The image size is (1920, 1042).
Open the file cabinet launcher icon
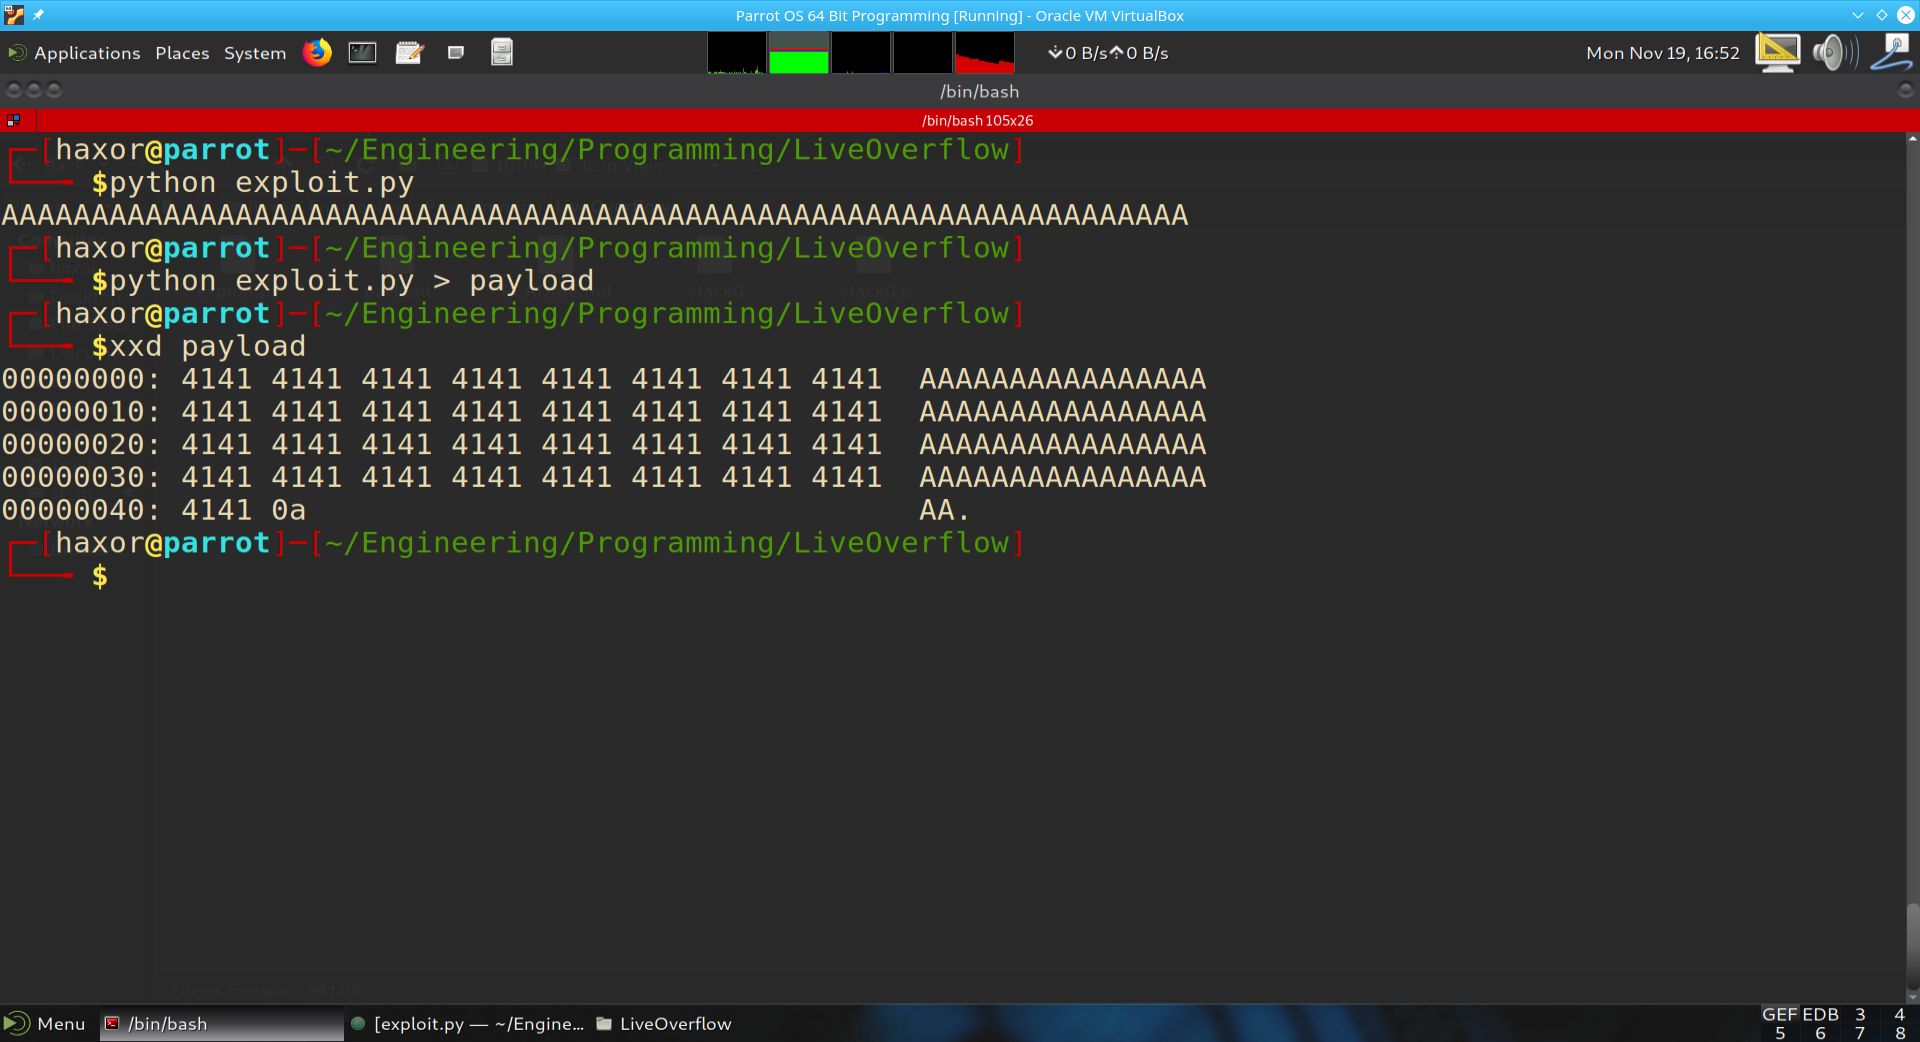click(x=502, y=53)
